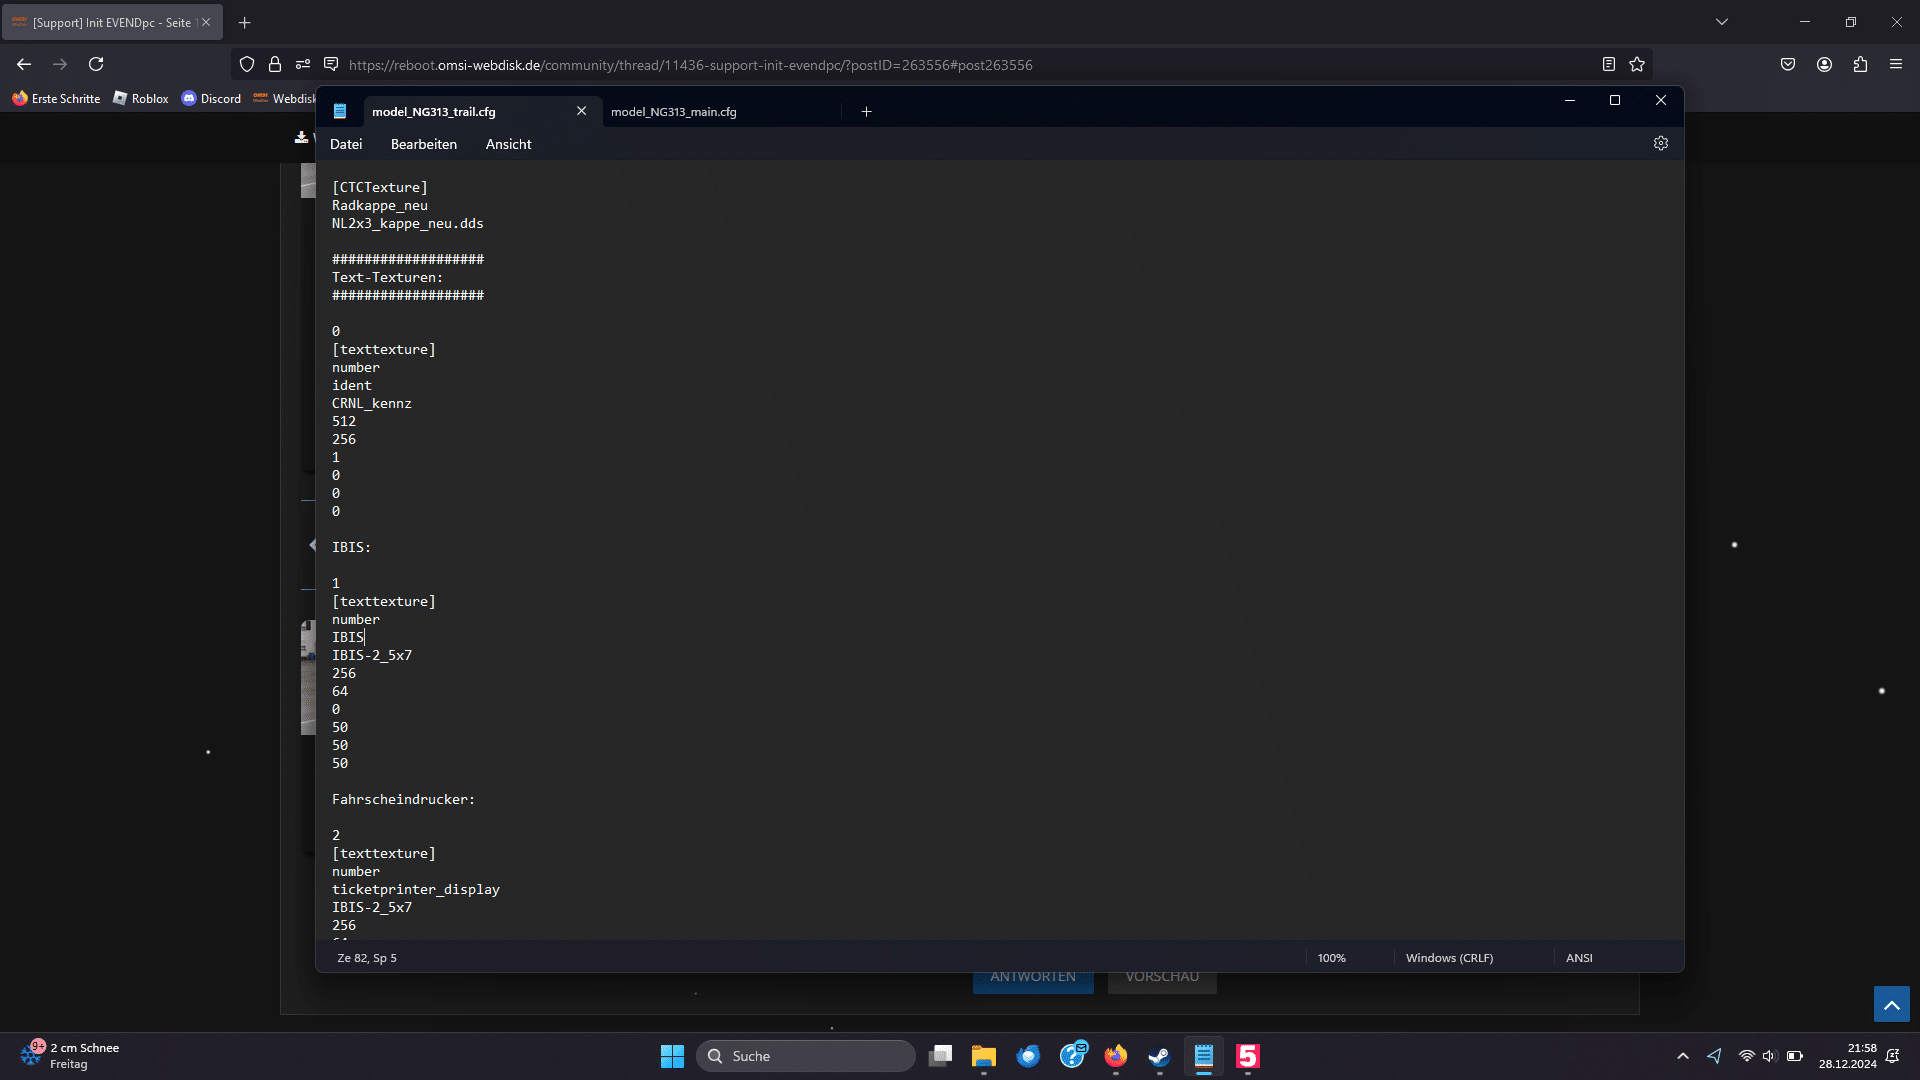Open the Datei menu
The width and height of the screenshot is (1920, 1080).
(x=346, y=144)
